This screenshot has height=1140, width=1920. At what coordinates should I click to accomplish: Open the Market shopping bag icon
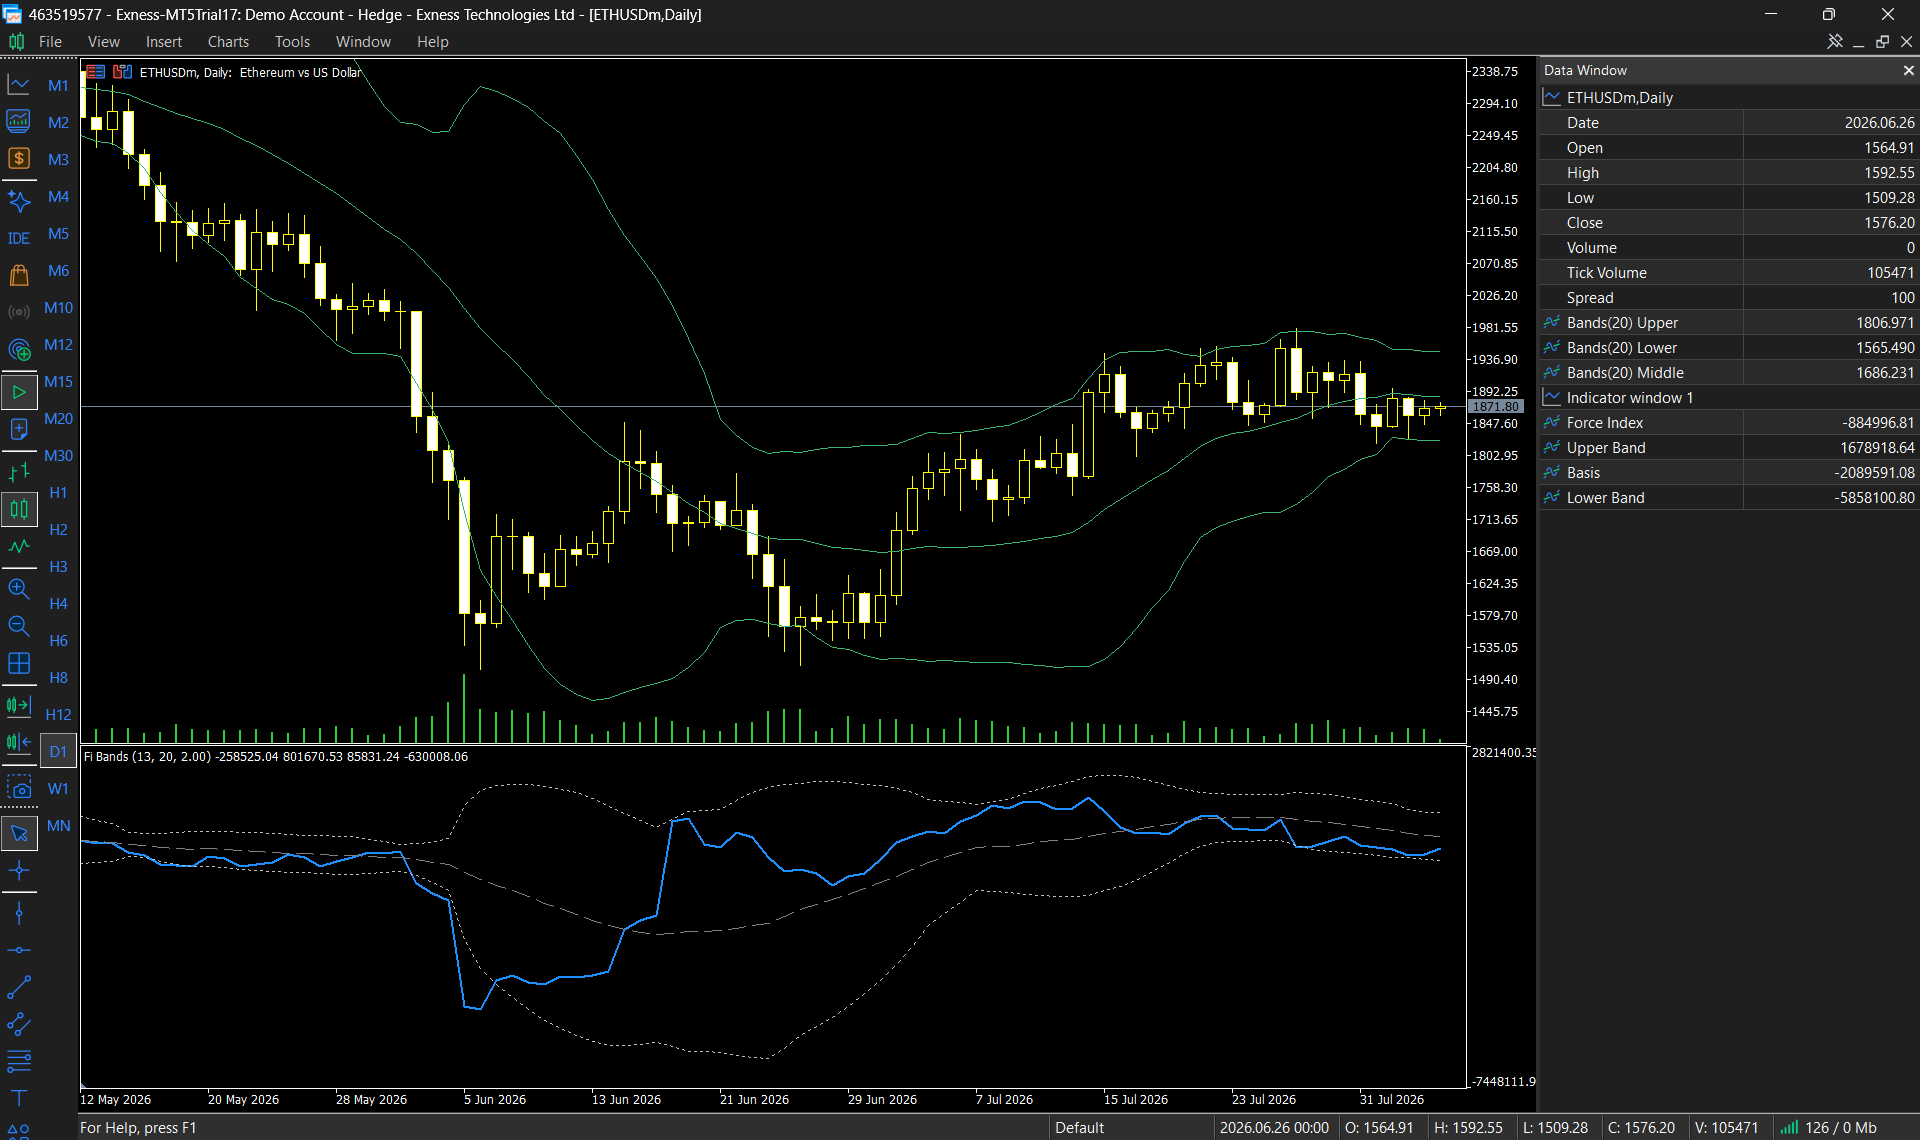[19, 275]
